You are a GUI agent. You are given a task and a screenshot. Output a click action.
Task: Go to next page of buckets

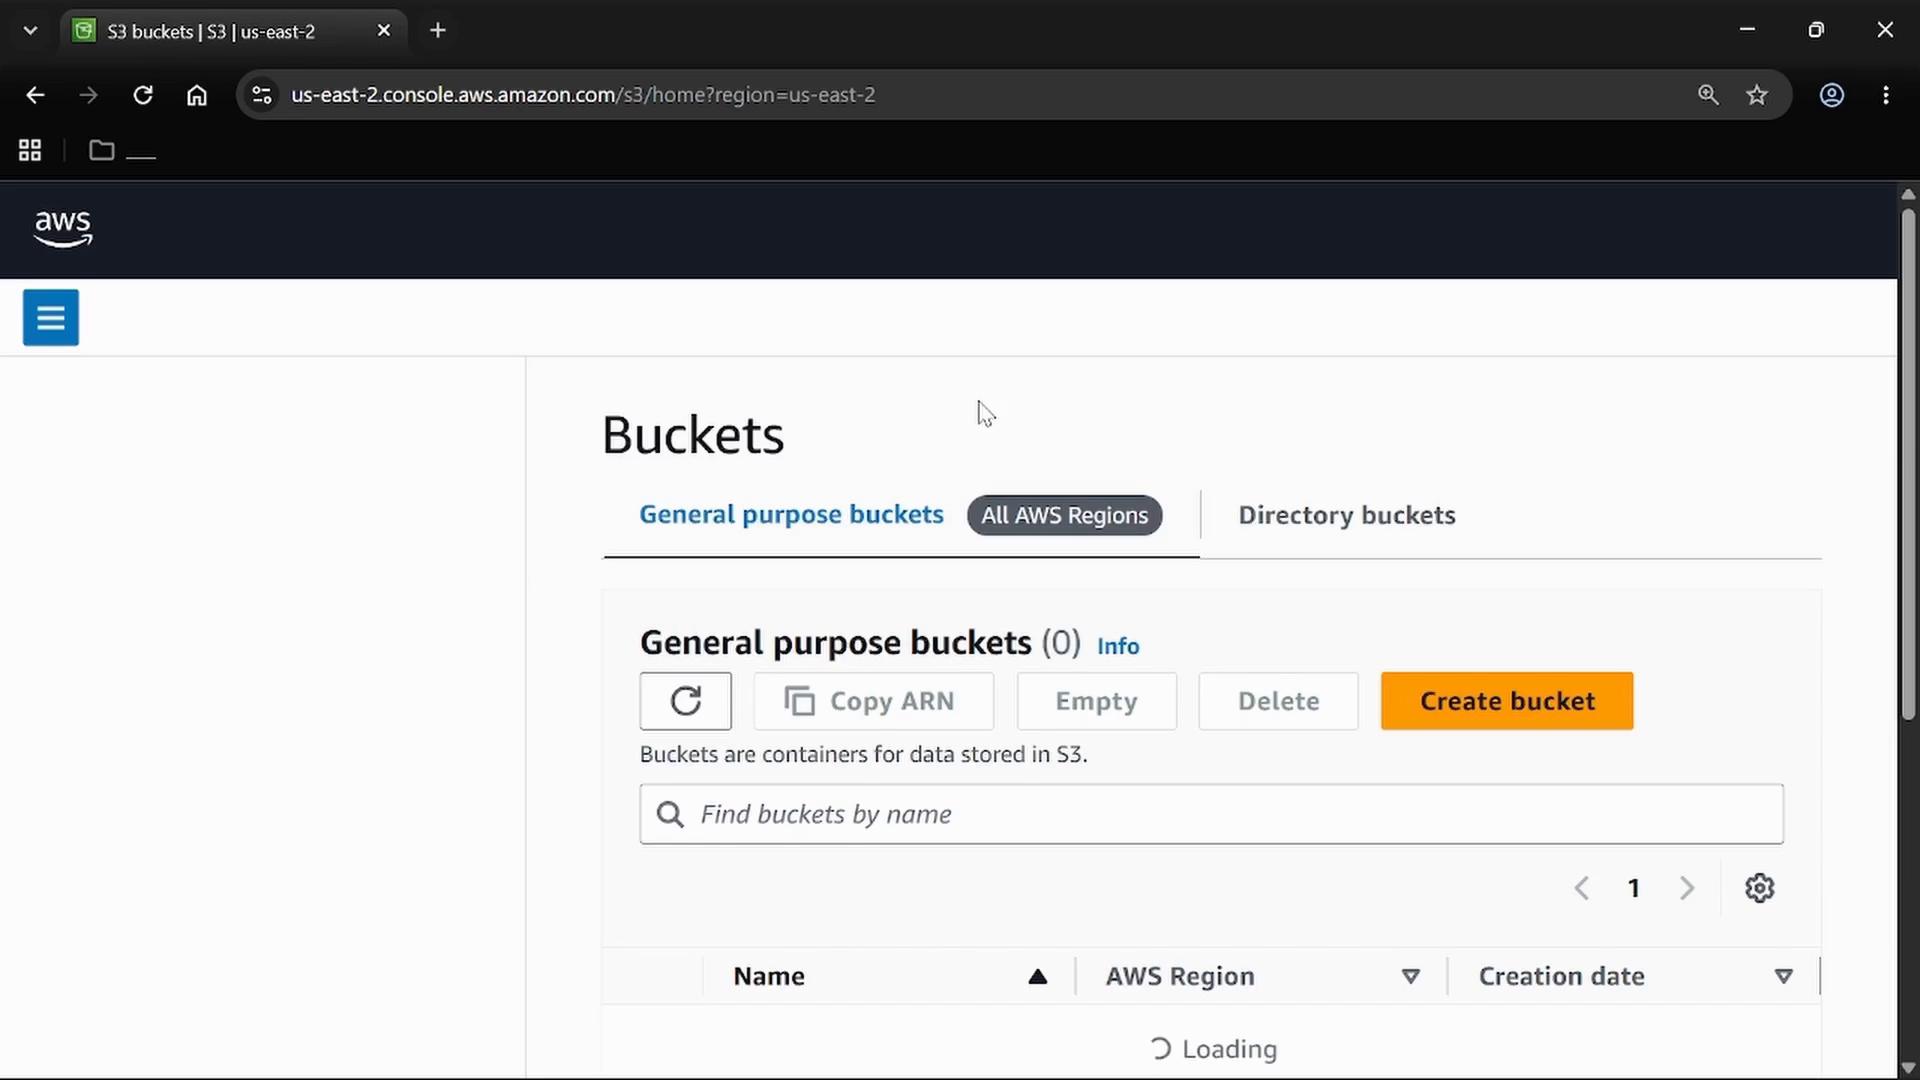click(1687, 888)
